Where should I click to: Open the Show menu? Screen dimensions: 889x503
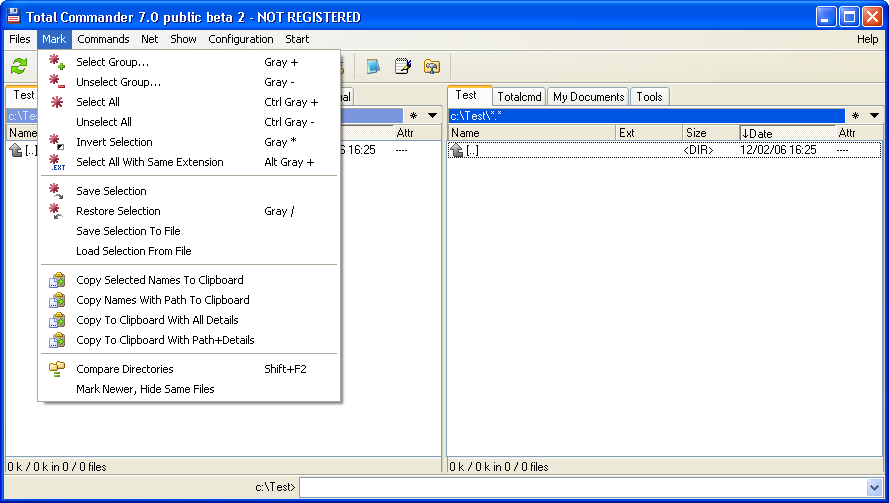click(x=183, y=39)
